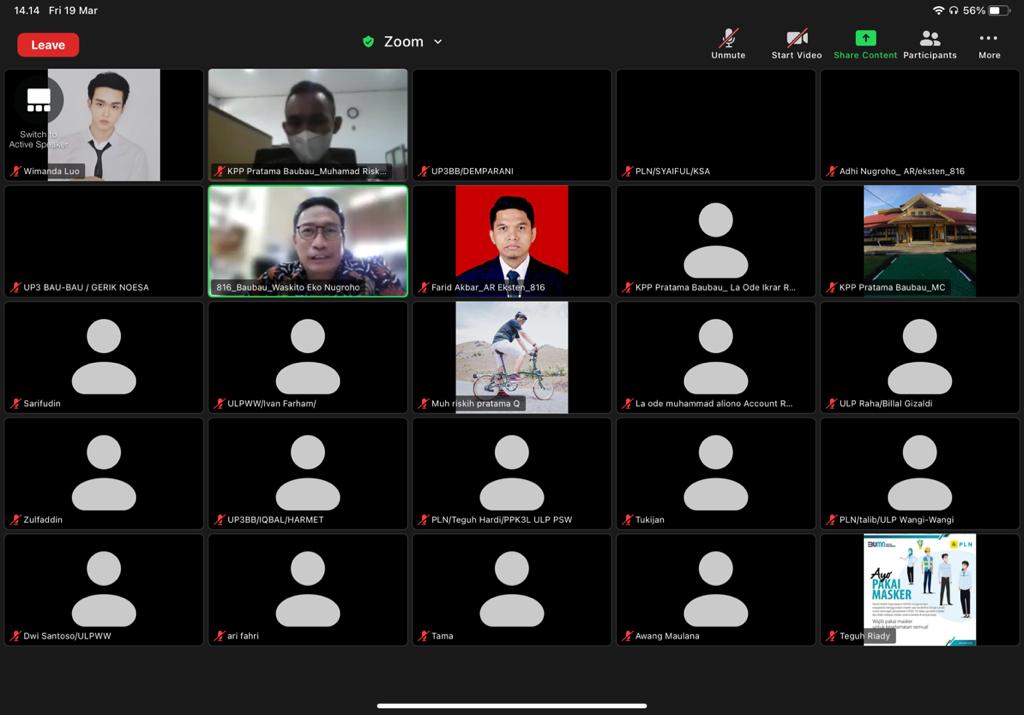This screenshot has width=1024, height=715.
Task: Click the green encryption shield icon
Action: [368, 42]
